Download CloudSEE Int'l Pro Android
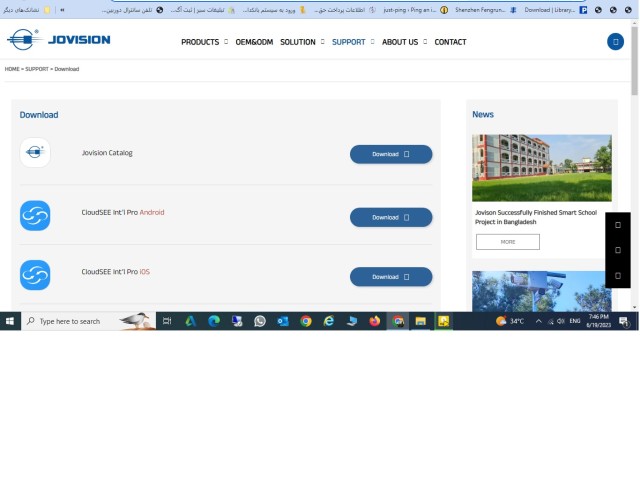 coord(391,217)
